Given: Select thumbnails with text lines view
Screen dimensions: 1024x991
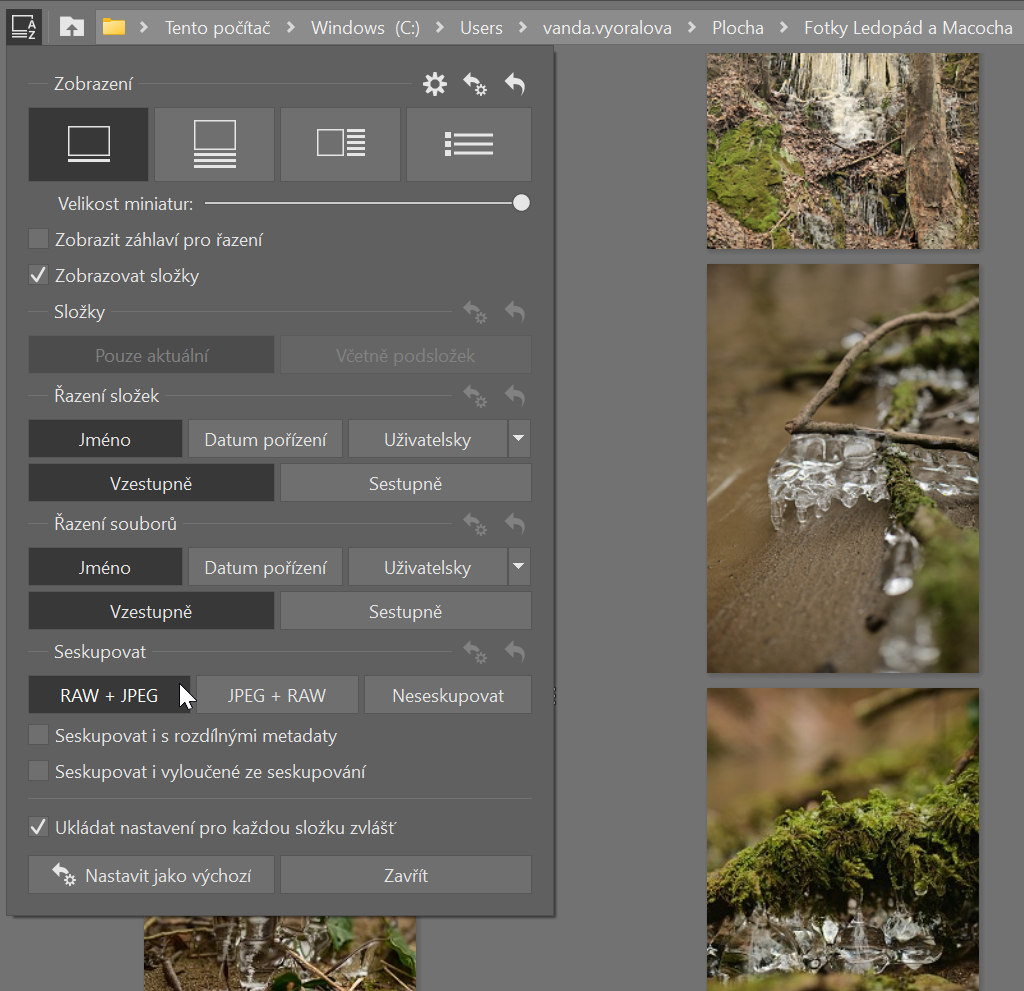Looking at the screenshot, I should [x=215, y=144].
